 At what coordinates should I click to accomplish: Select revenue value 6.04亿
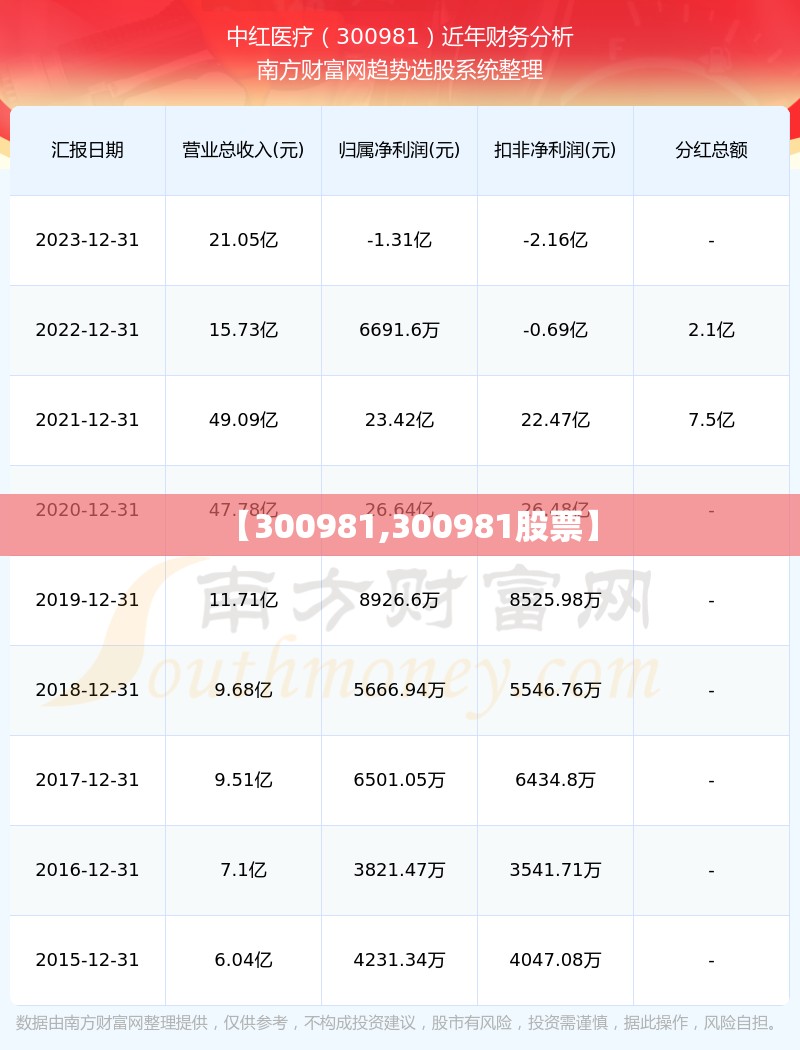244,960
